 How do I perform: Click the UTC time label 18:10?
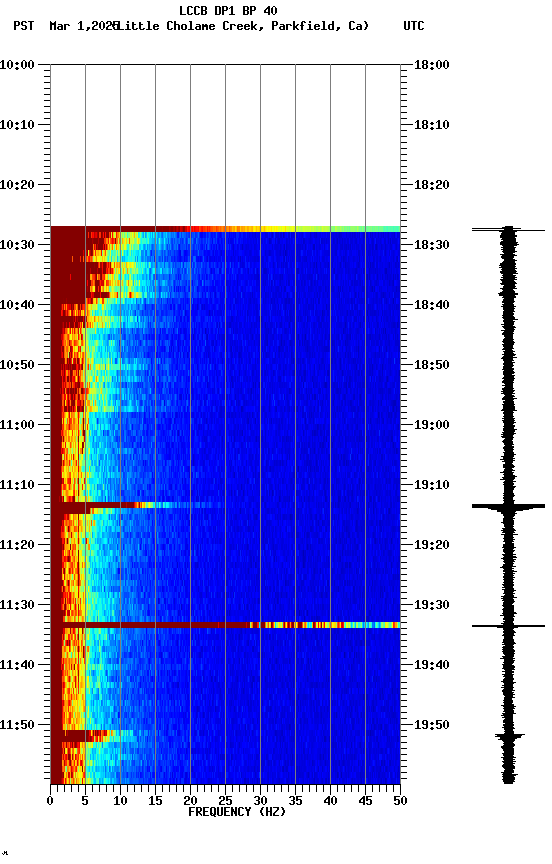(432, 125)
